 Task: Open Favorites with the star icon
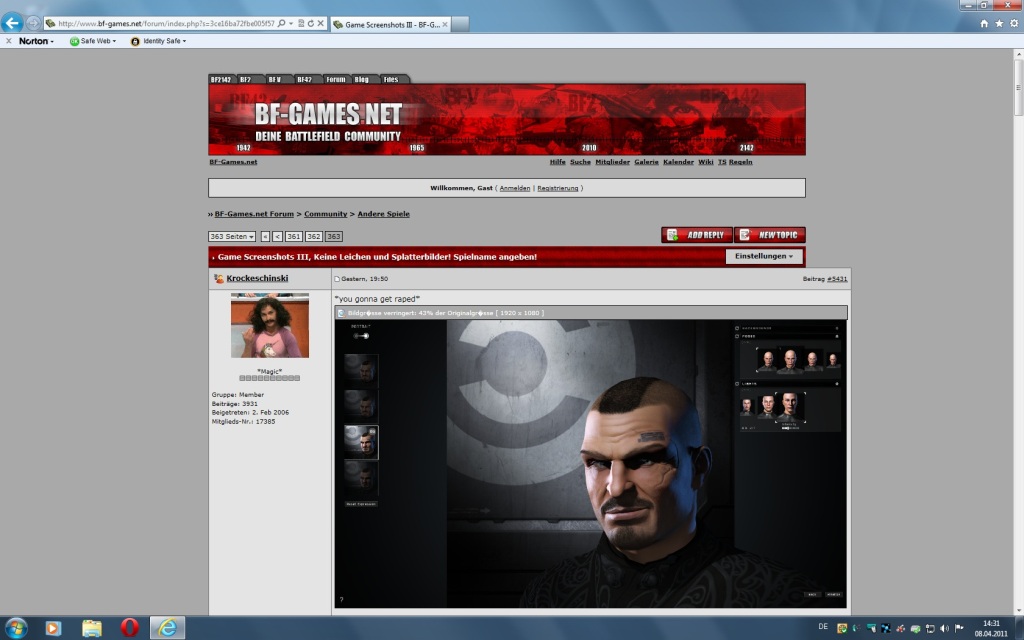[x=999, y=24]
